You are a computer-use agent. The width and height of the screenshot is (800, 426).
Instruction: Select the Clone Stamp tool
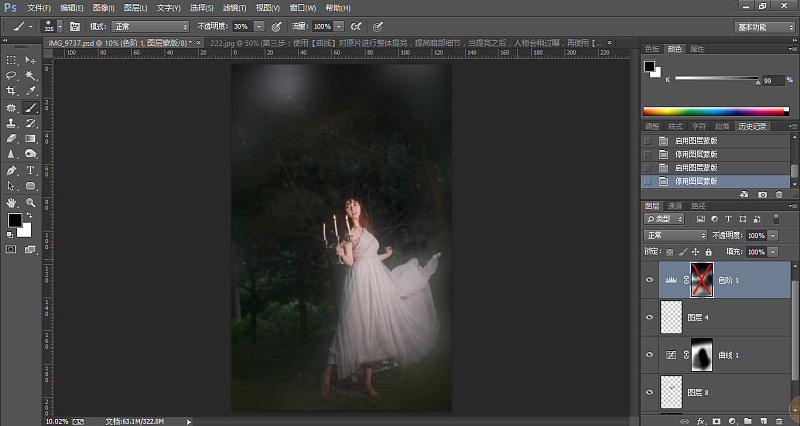point(11,123)
